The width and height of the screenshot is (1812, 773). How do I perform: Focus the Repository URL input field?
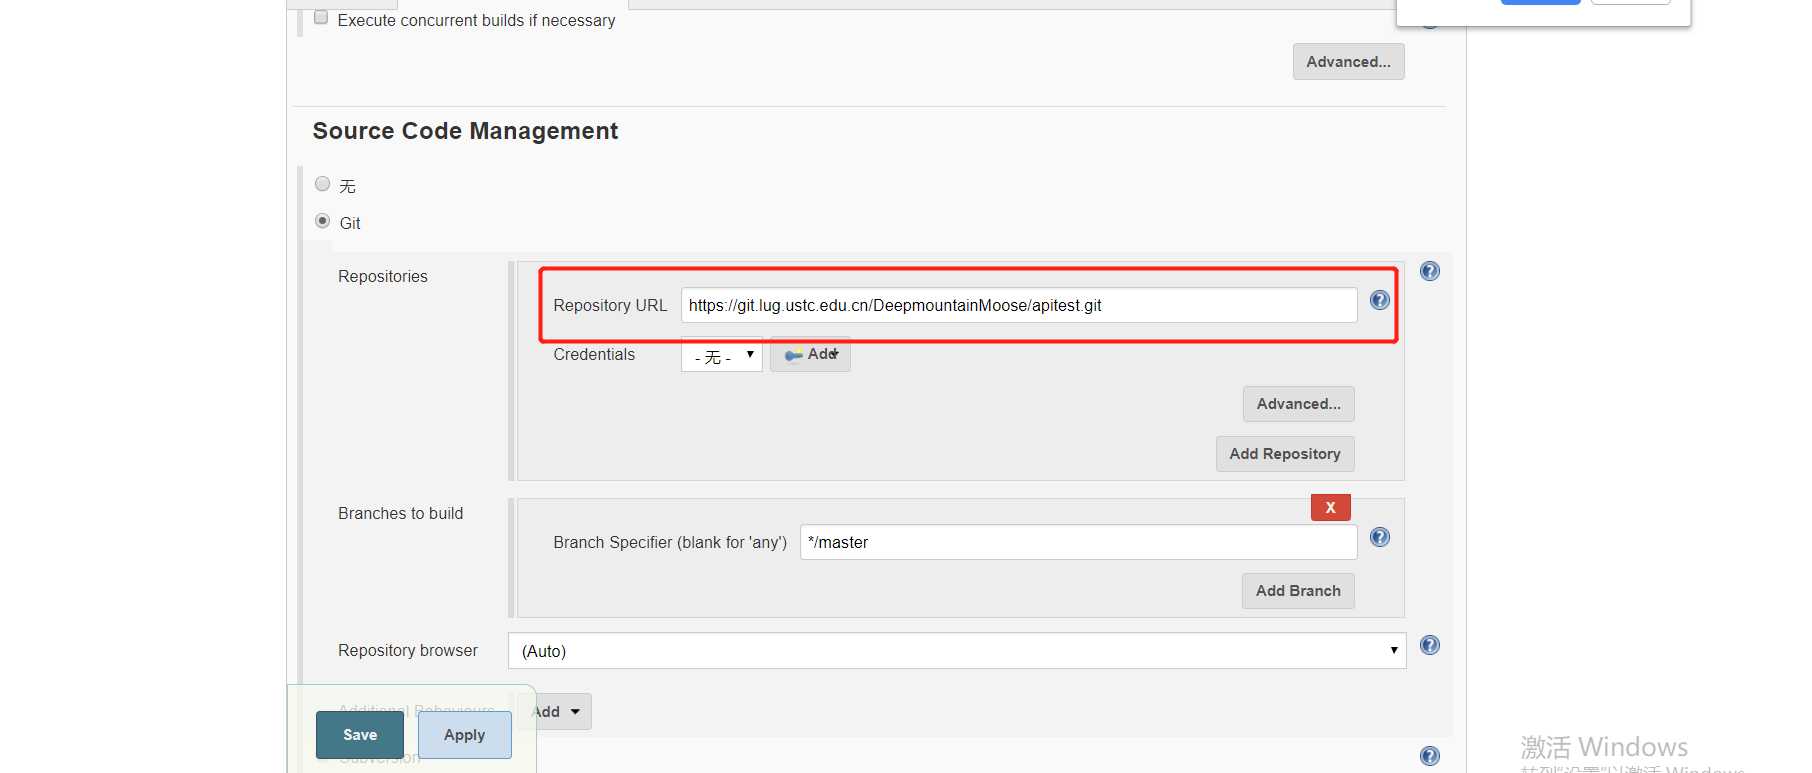click(x=1019, y=305)
